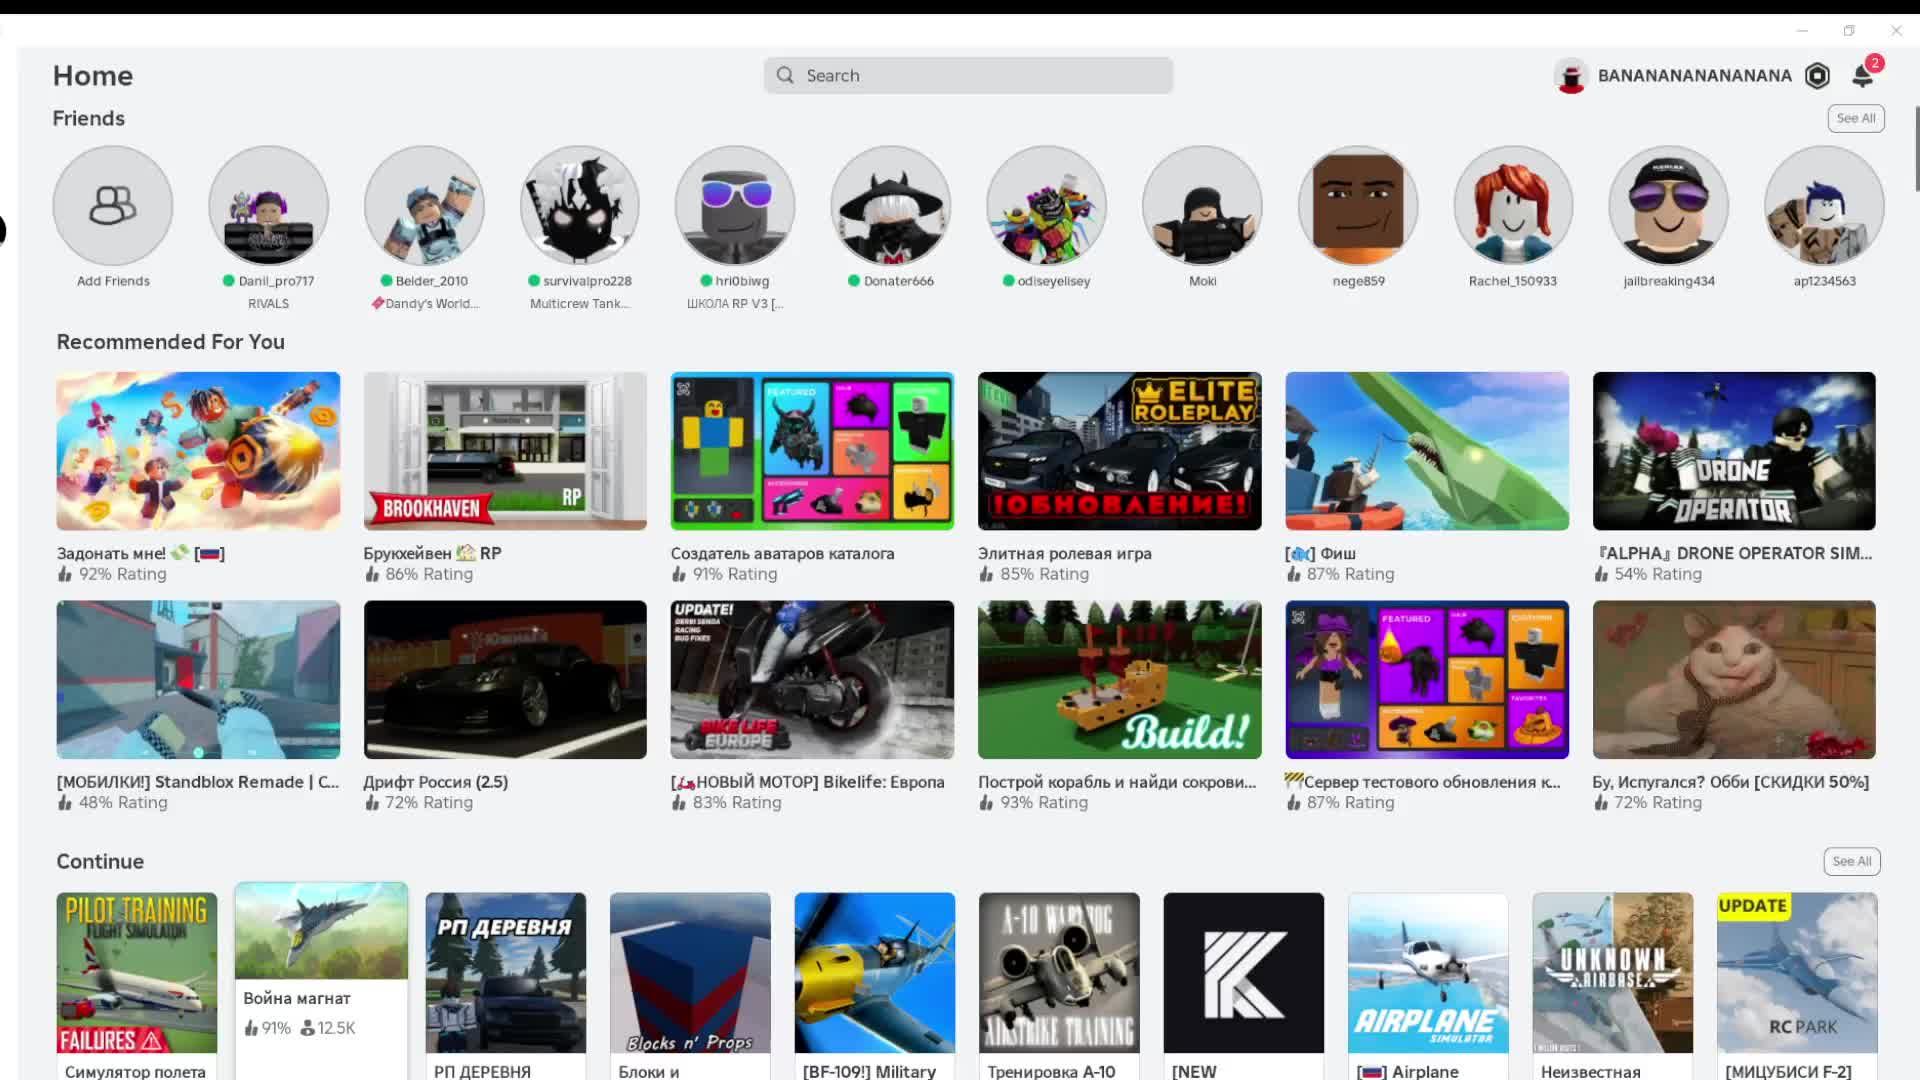Open the Brookhaven RP game thumbnail
The image size is (1920, 1080).
(x=505, y=451)
